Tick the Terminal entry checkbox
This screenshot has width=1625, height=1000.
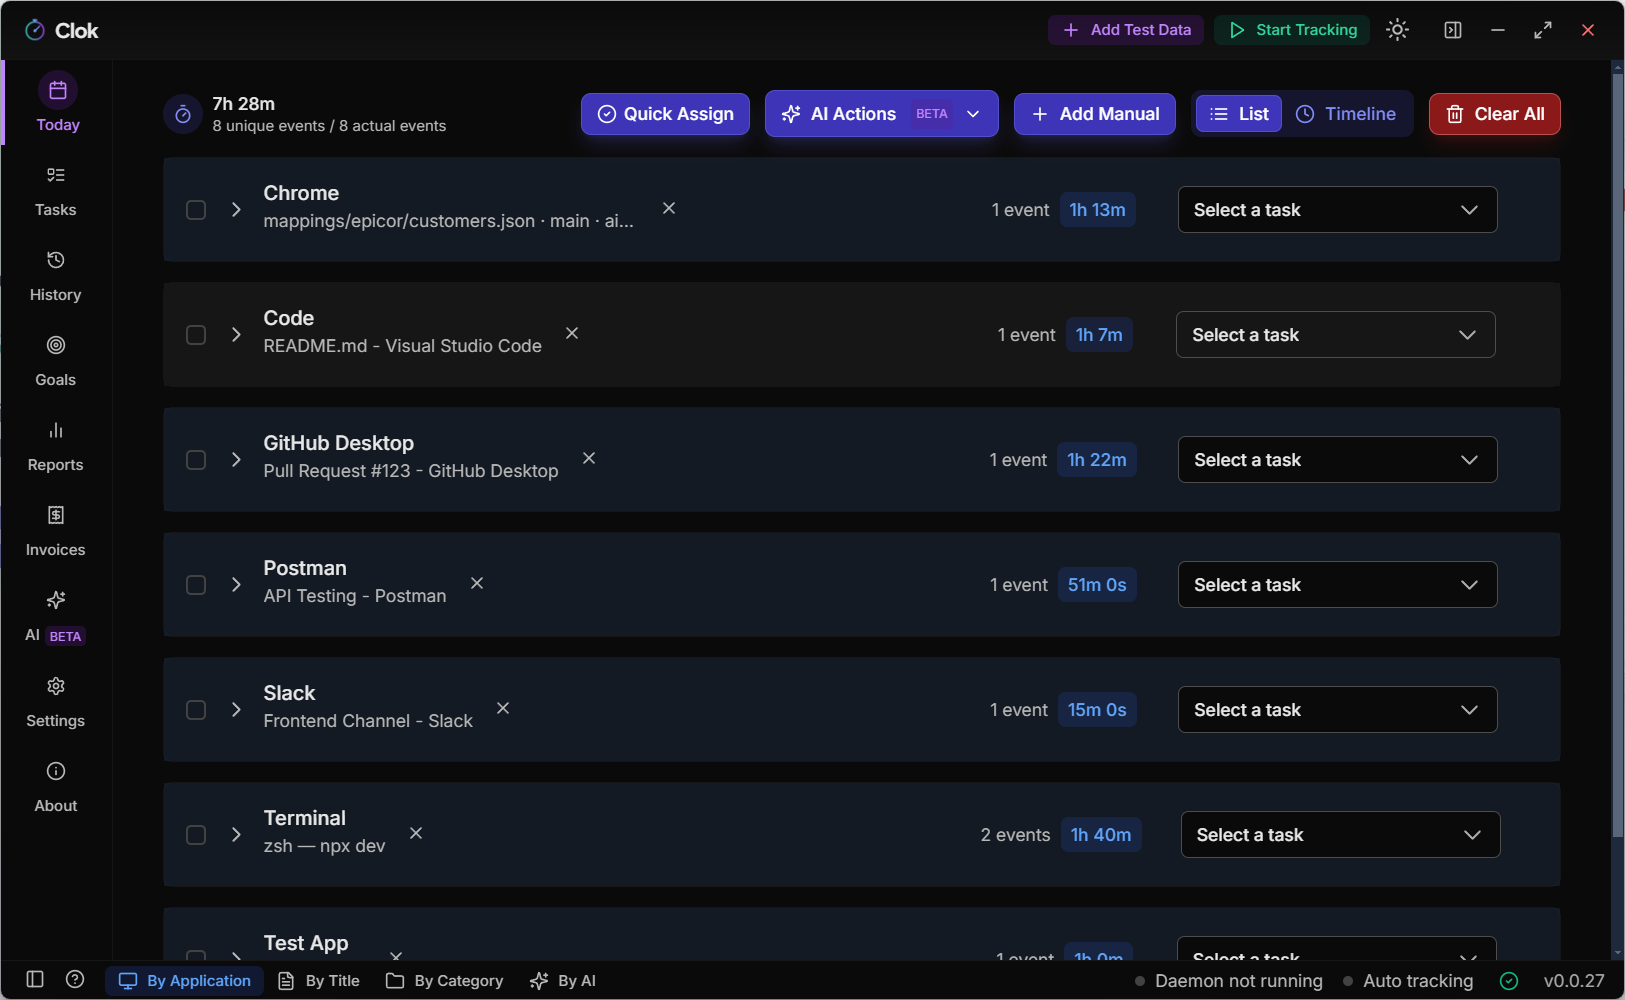pos(196,835)
